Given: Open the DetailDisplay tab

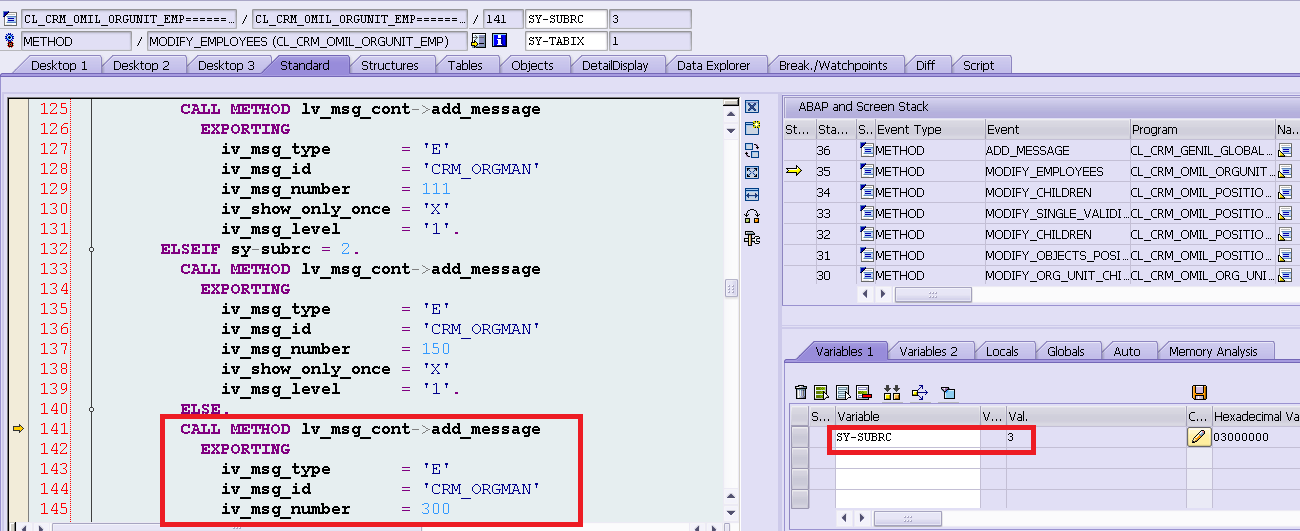Looking at the screenshot, I should (x=615, y=65).
